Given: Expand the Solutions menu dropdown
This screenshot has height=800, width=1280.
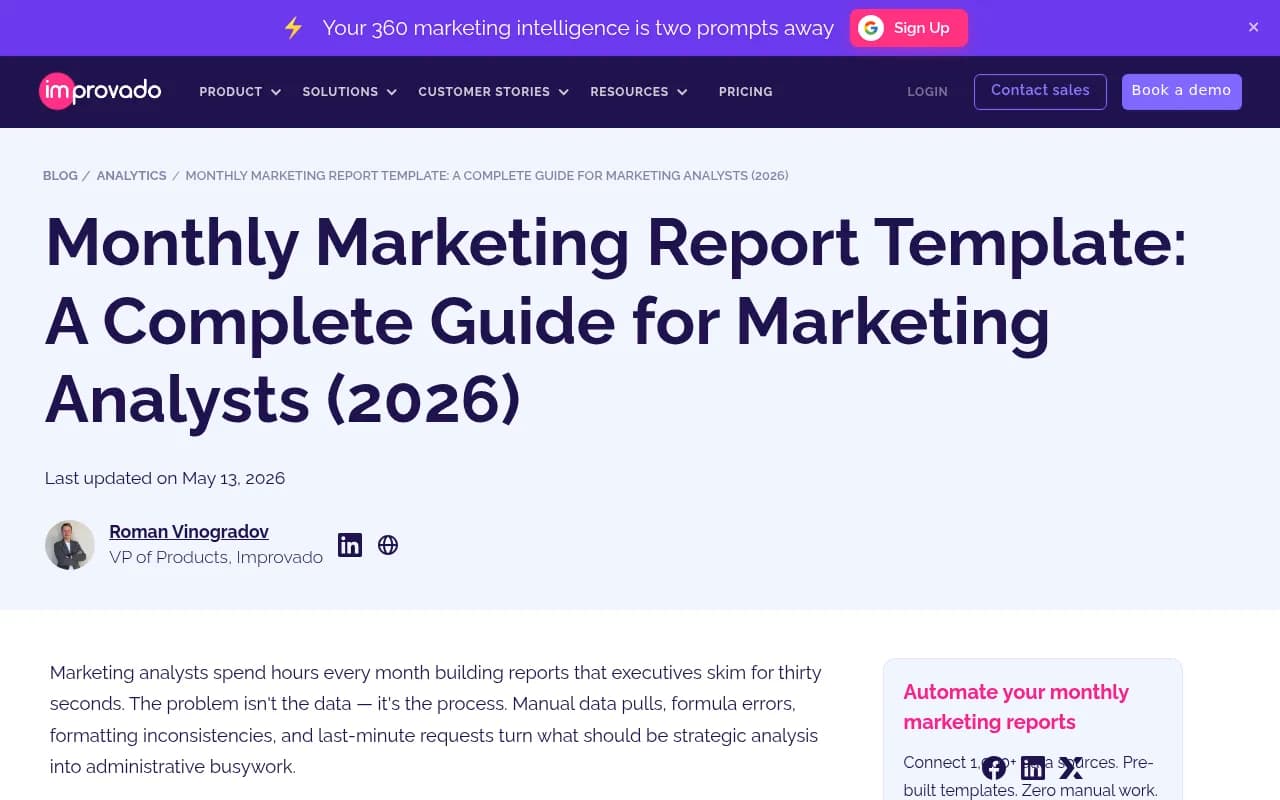Looking at the screenshot, I should (350, 92).
